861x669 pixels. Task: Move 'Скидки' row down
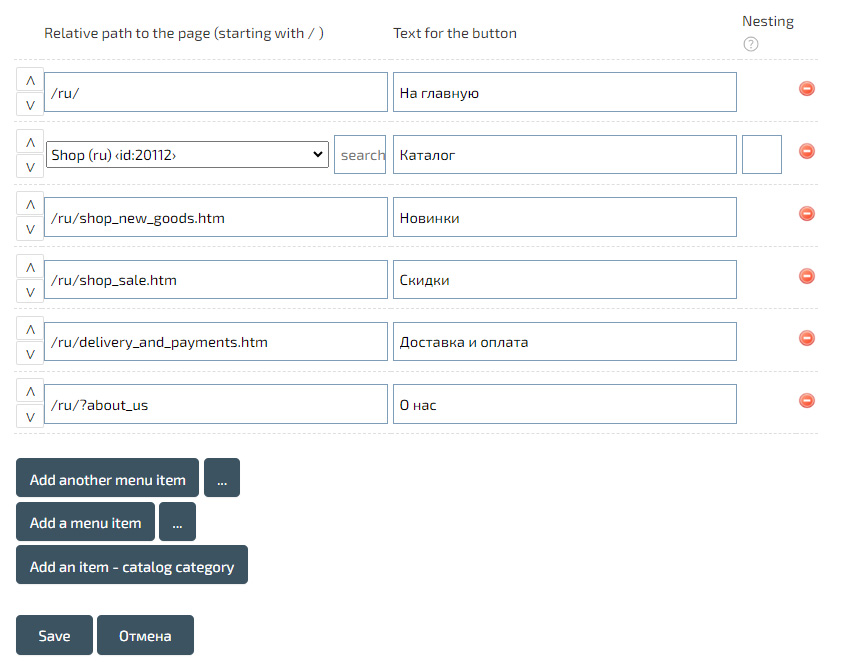coord(30,292)
